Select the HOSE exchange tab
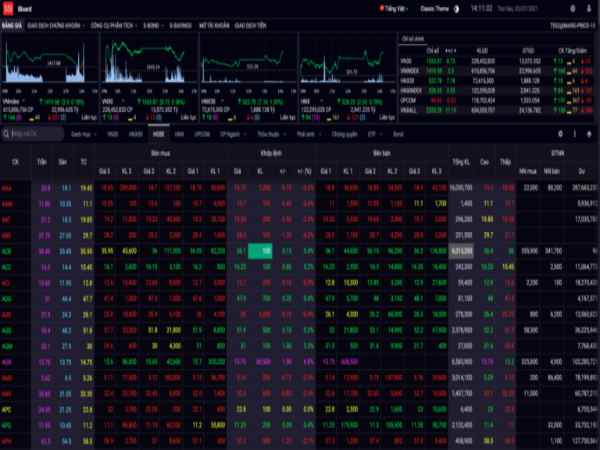The height and width of the screenshot is (450, 600). pyautogui.click(x=158, y=132)
